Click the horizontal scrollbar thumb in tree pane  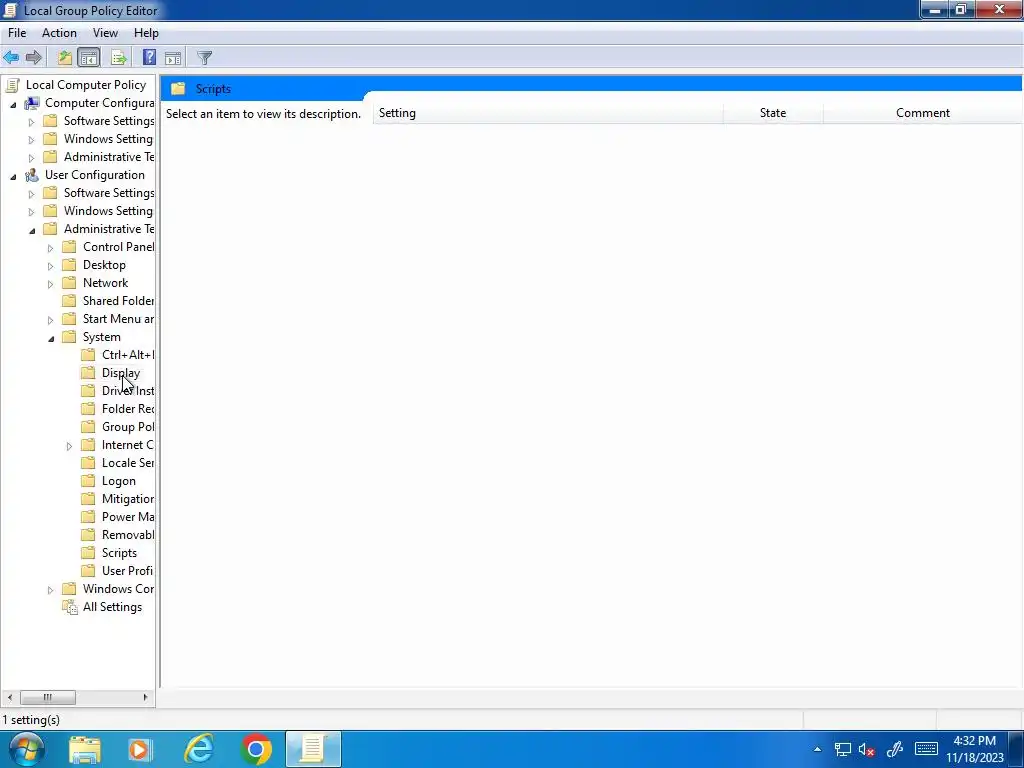tap(47, 697)
